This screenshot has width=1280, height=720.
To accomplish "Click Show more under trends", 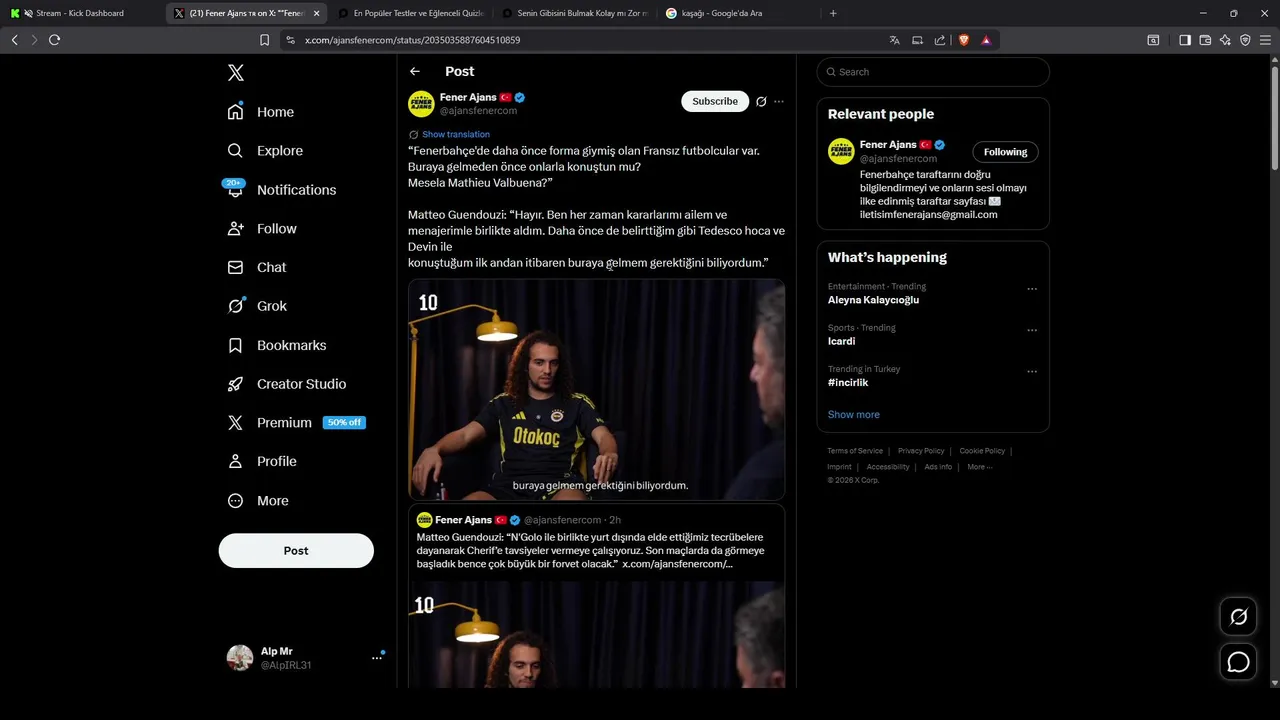I will point(854,414).
